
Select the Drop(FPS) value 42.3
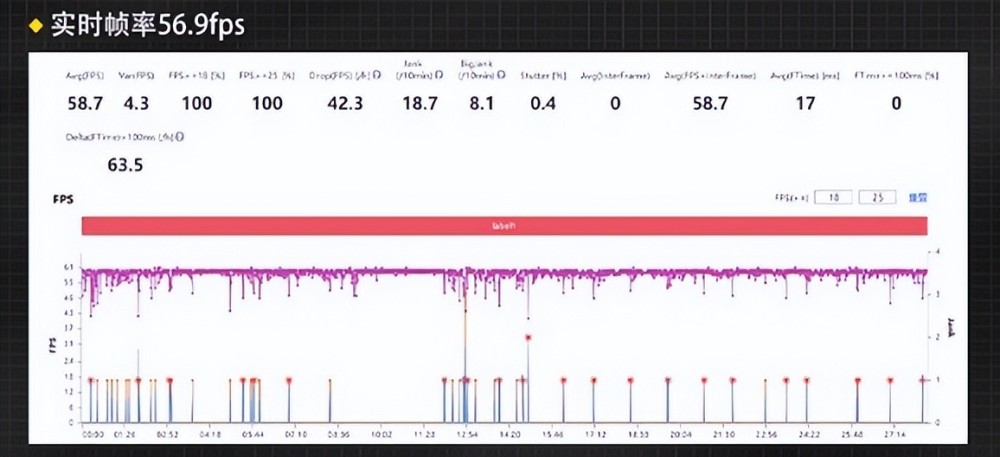(345, 103)
